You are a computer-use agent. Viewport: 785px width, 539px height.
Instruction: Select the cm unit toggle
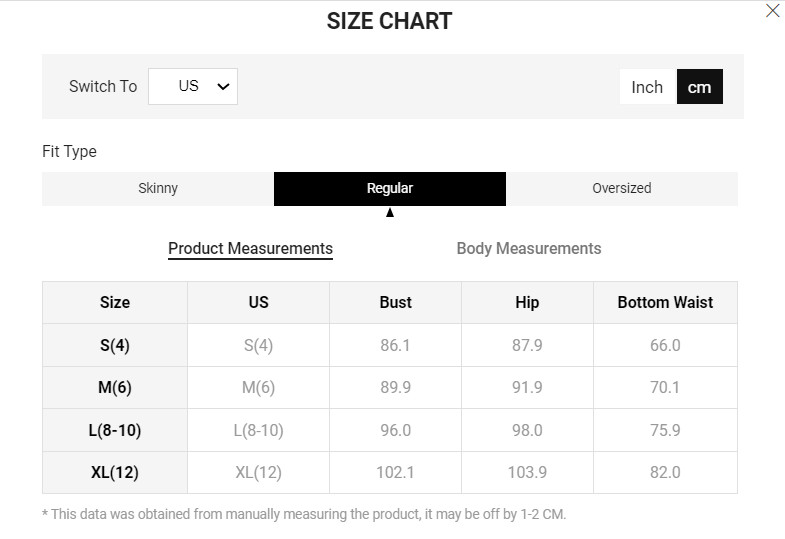[699, 87]
